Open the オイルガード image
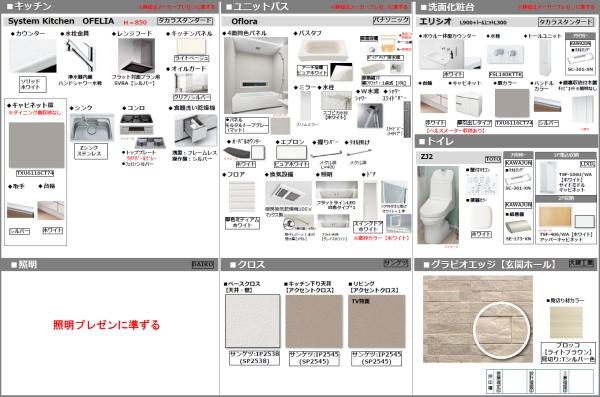 click(x=191, y=83)
